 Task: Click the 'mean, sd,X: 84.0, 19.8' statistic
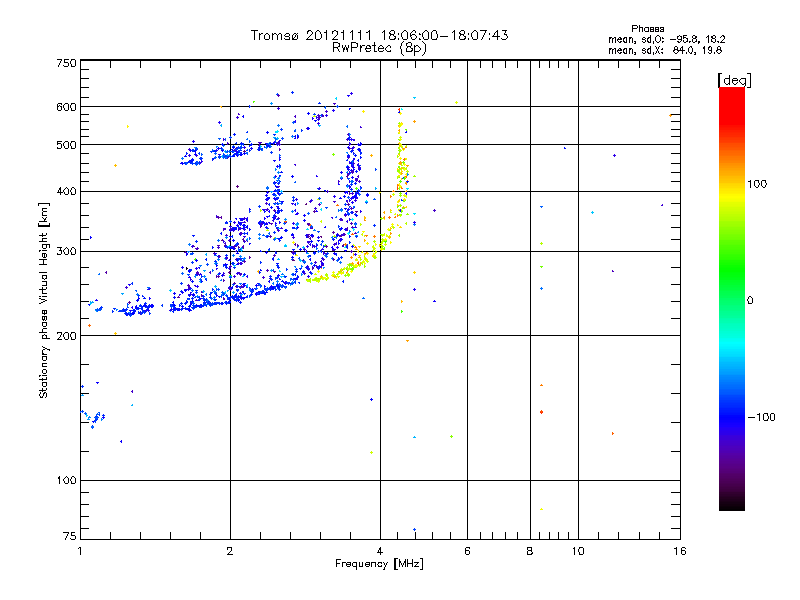(665, 51)
